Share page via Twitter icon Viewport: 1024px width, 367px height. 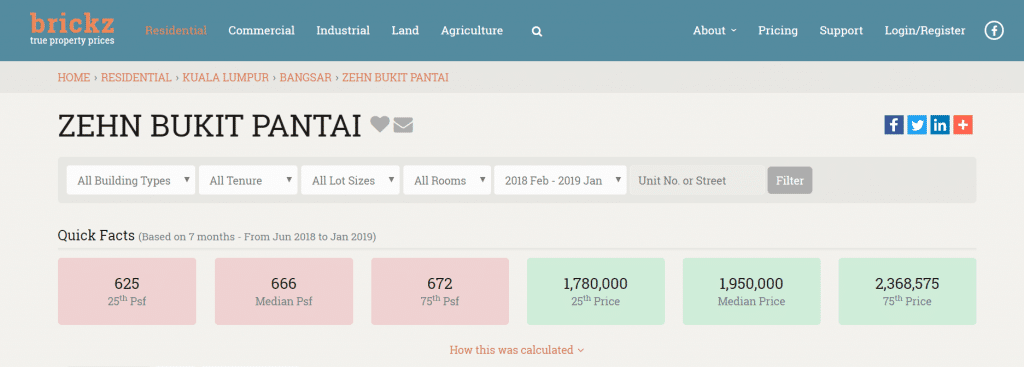click(917, 125)
